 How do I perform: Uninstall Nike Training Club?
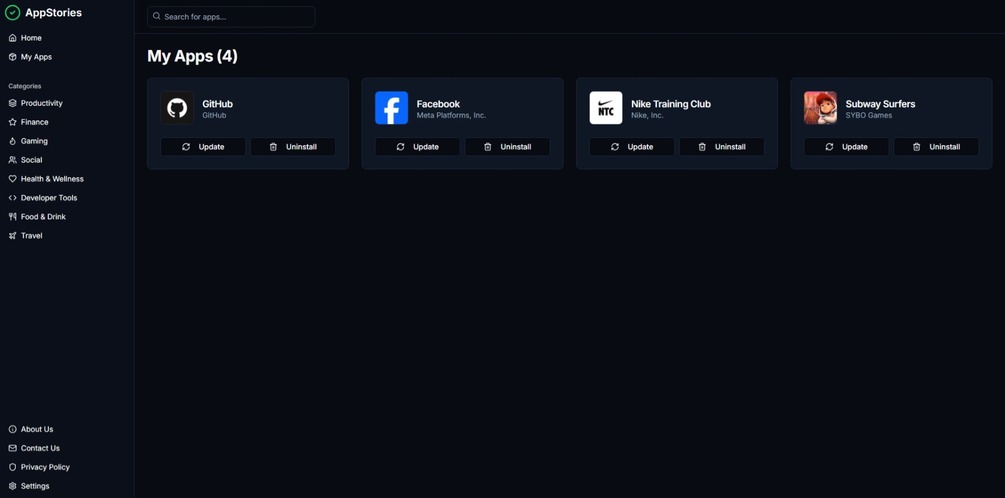click(x=722, y=147)
